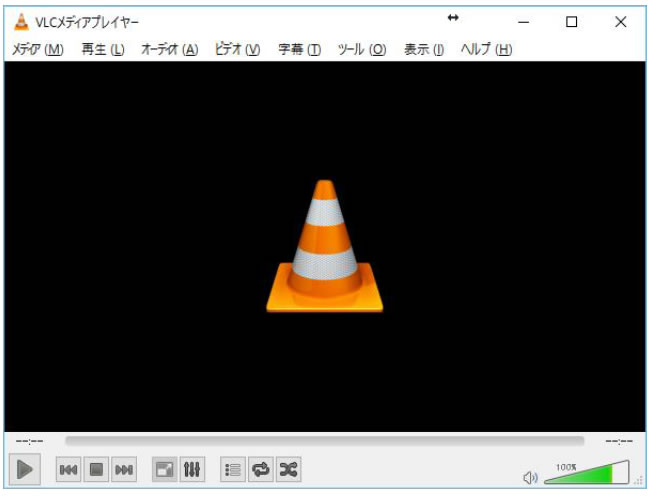Open the メディア (M) menu

38,49
